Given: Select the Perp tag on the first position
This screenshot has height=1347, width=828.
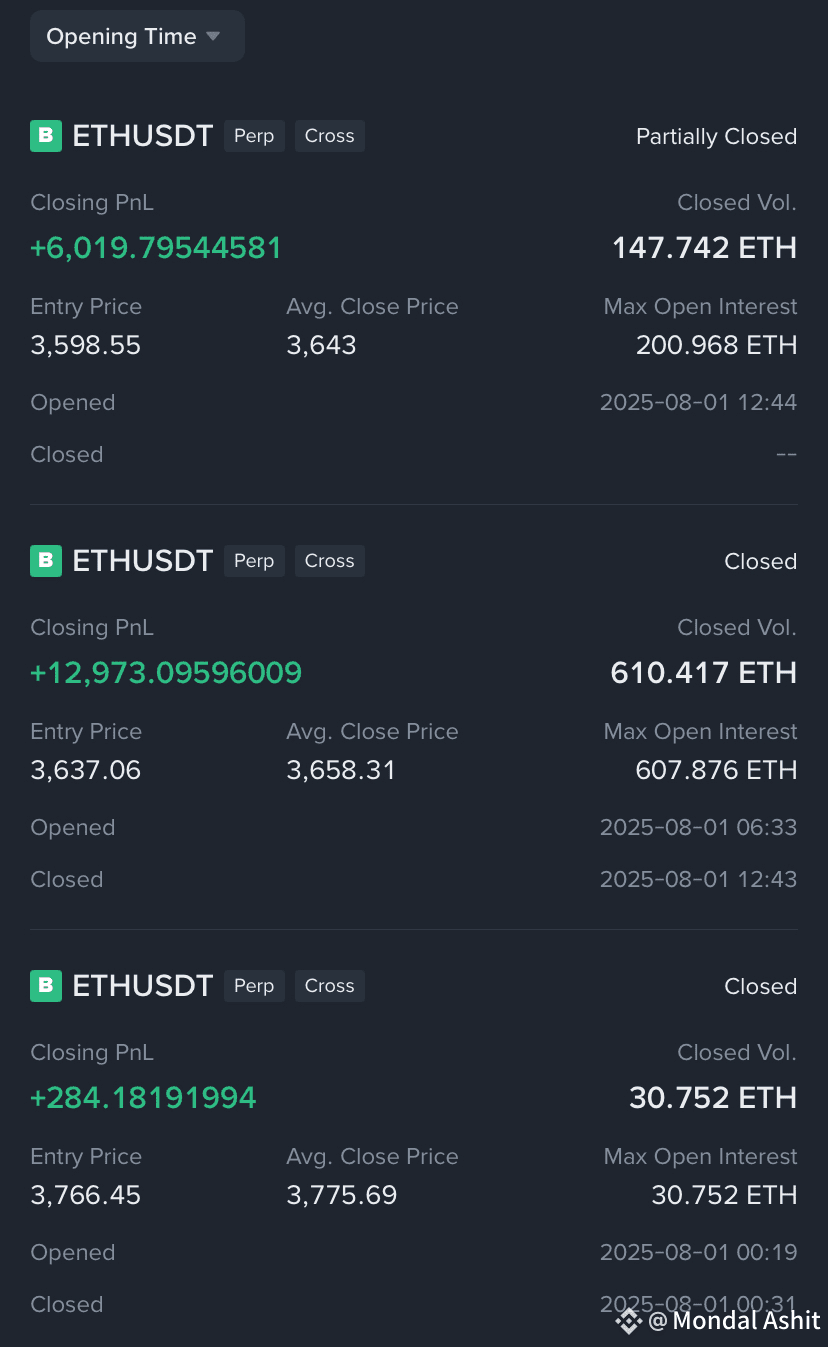Looking at the screenshot, I should (254, 136).
